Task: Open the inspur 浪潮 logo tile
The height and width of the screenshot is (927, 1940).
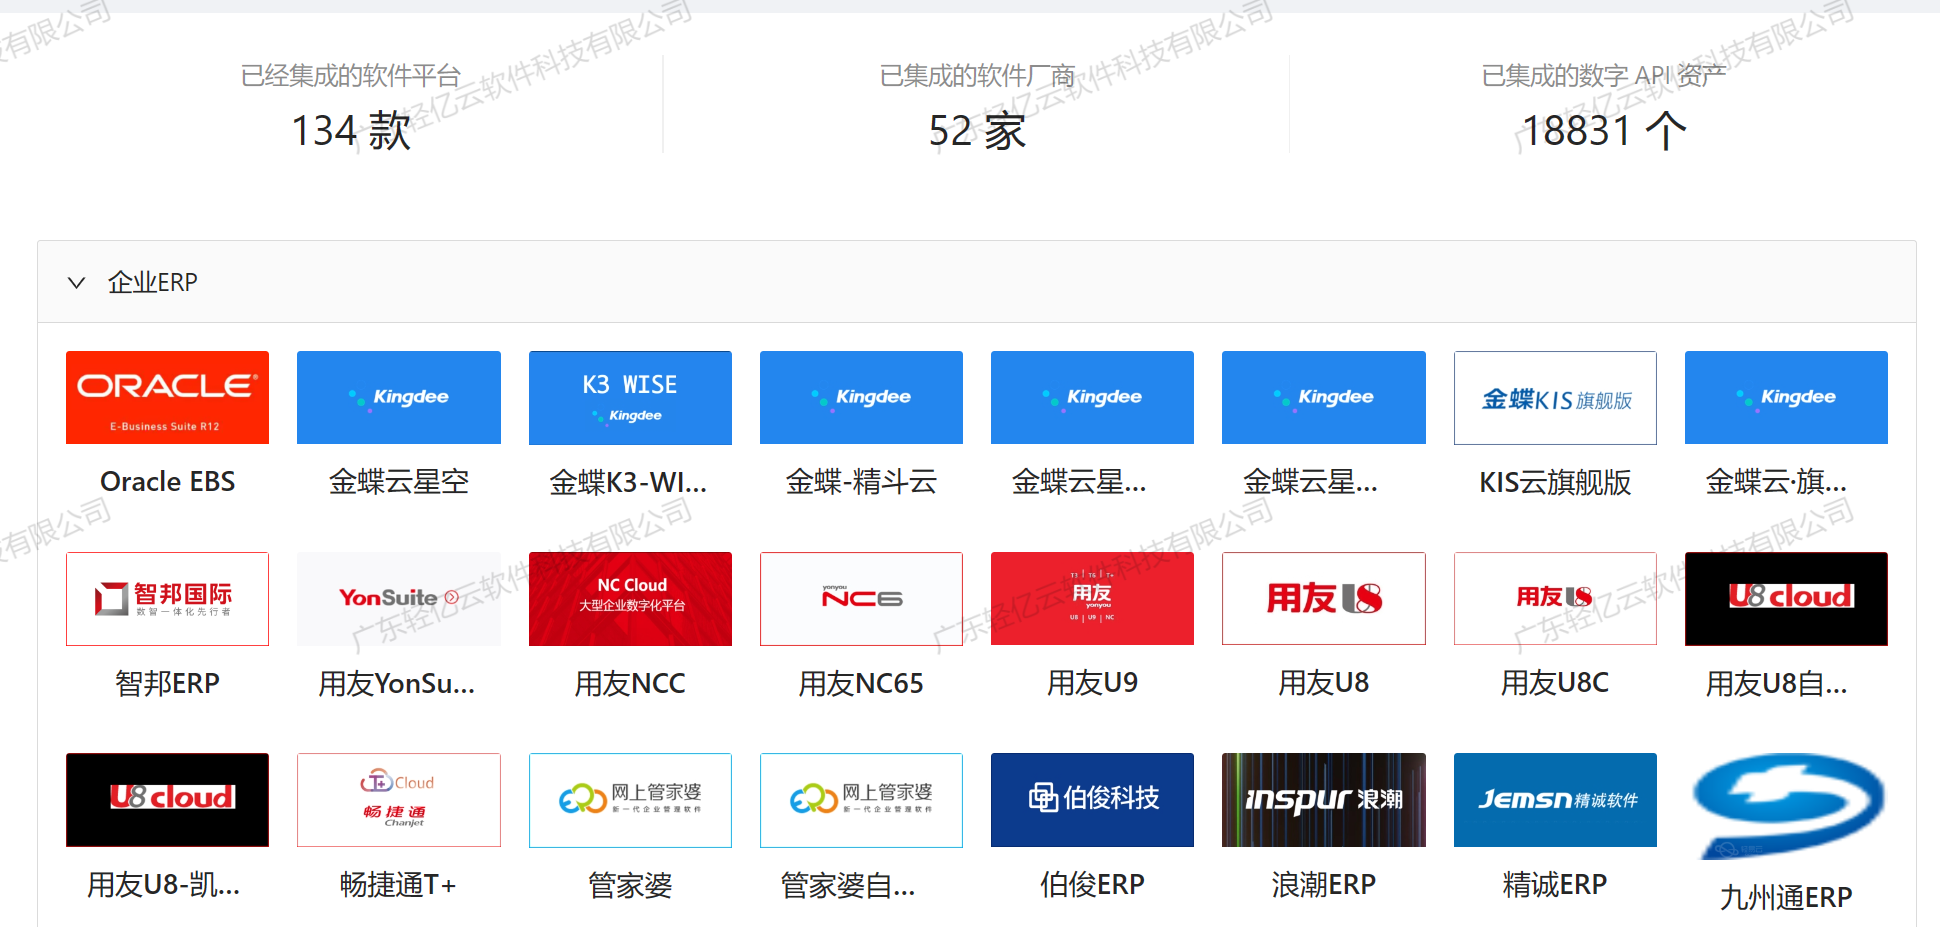Action: [1324, 800]
